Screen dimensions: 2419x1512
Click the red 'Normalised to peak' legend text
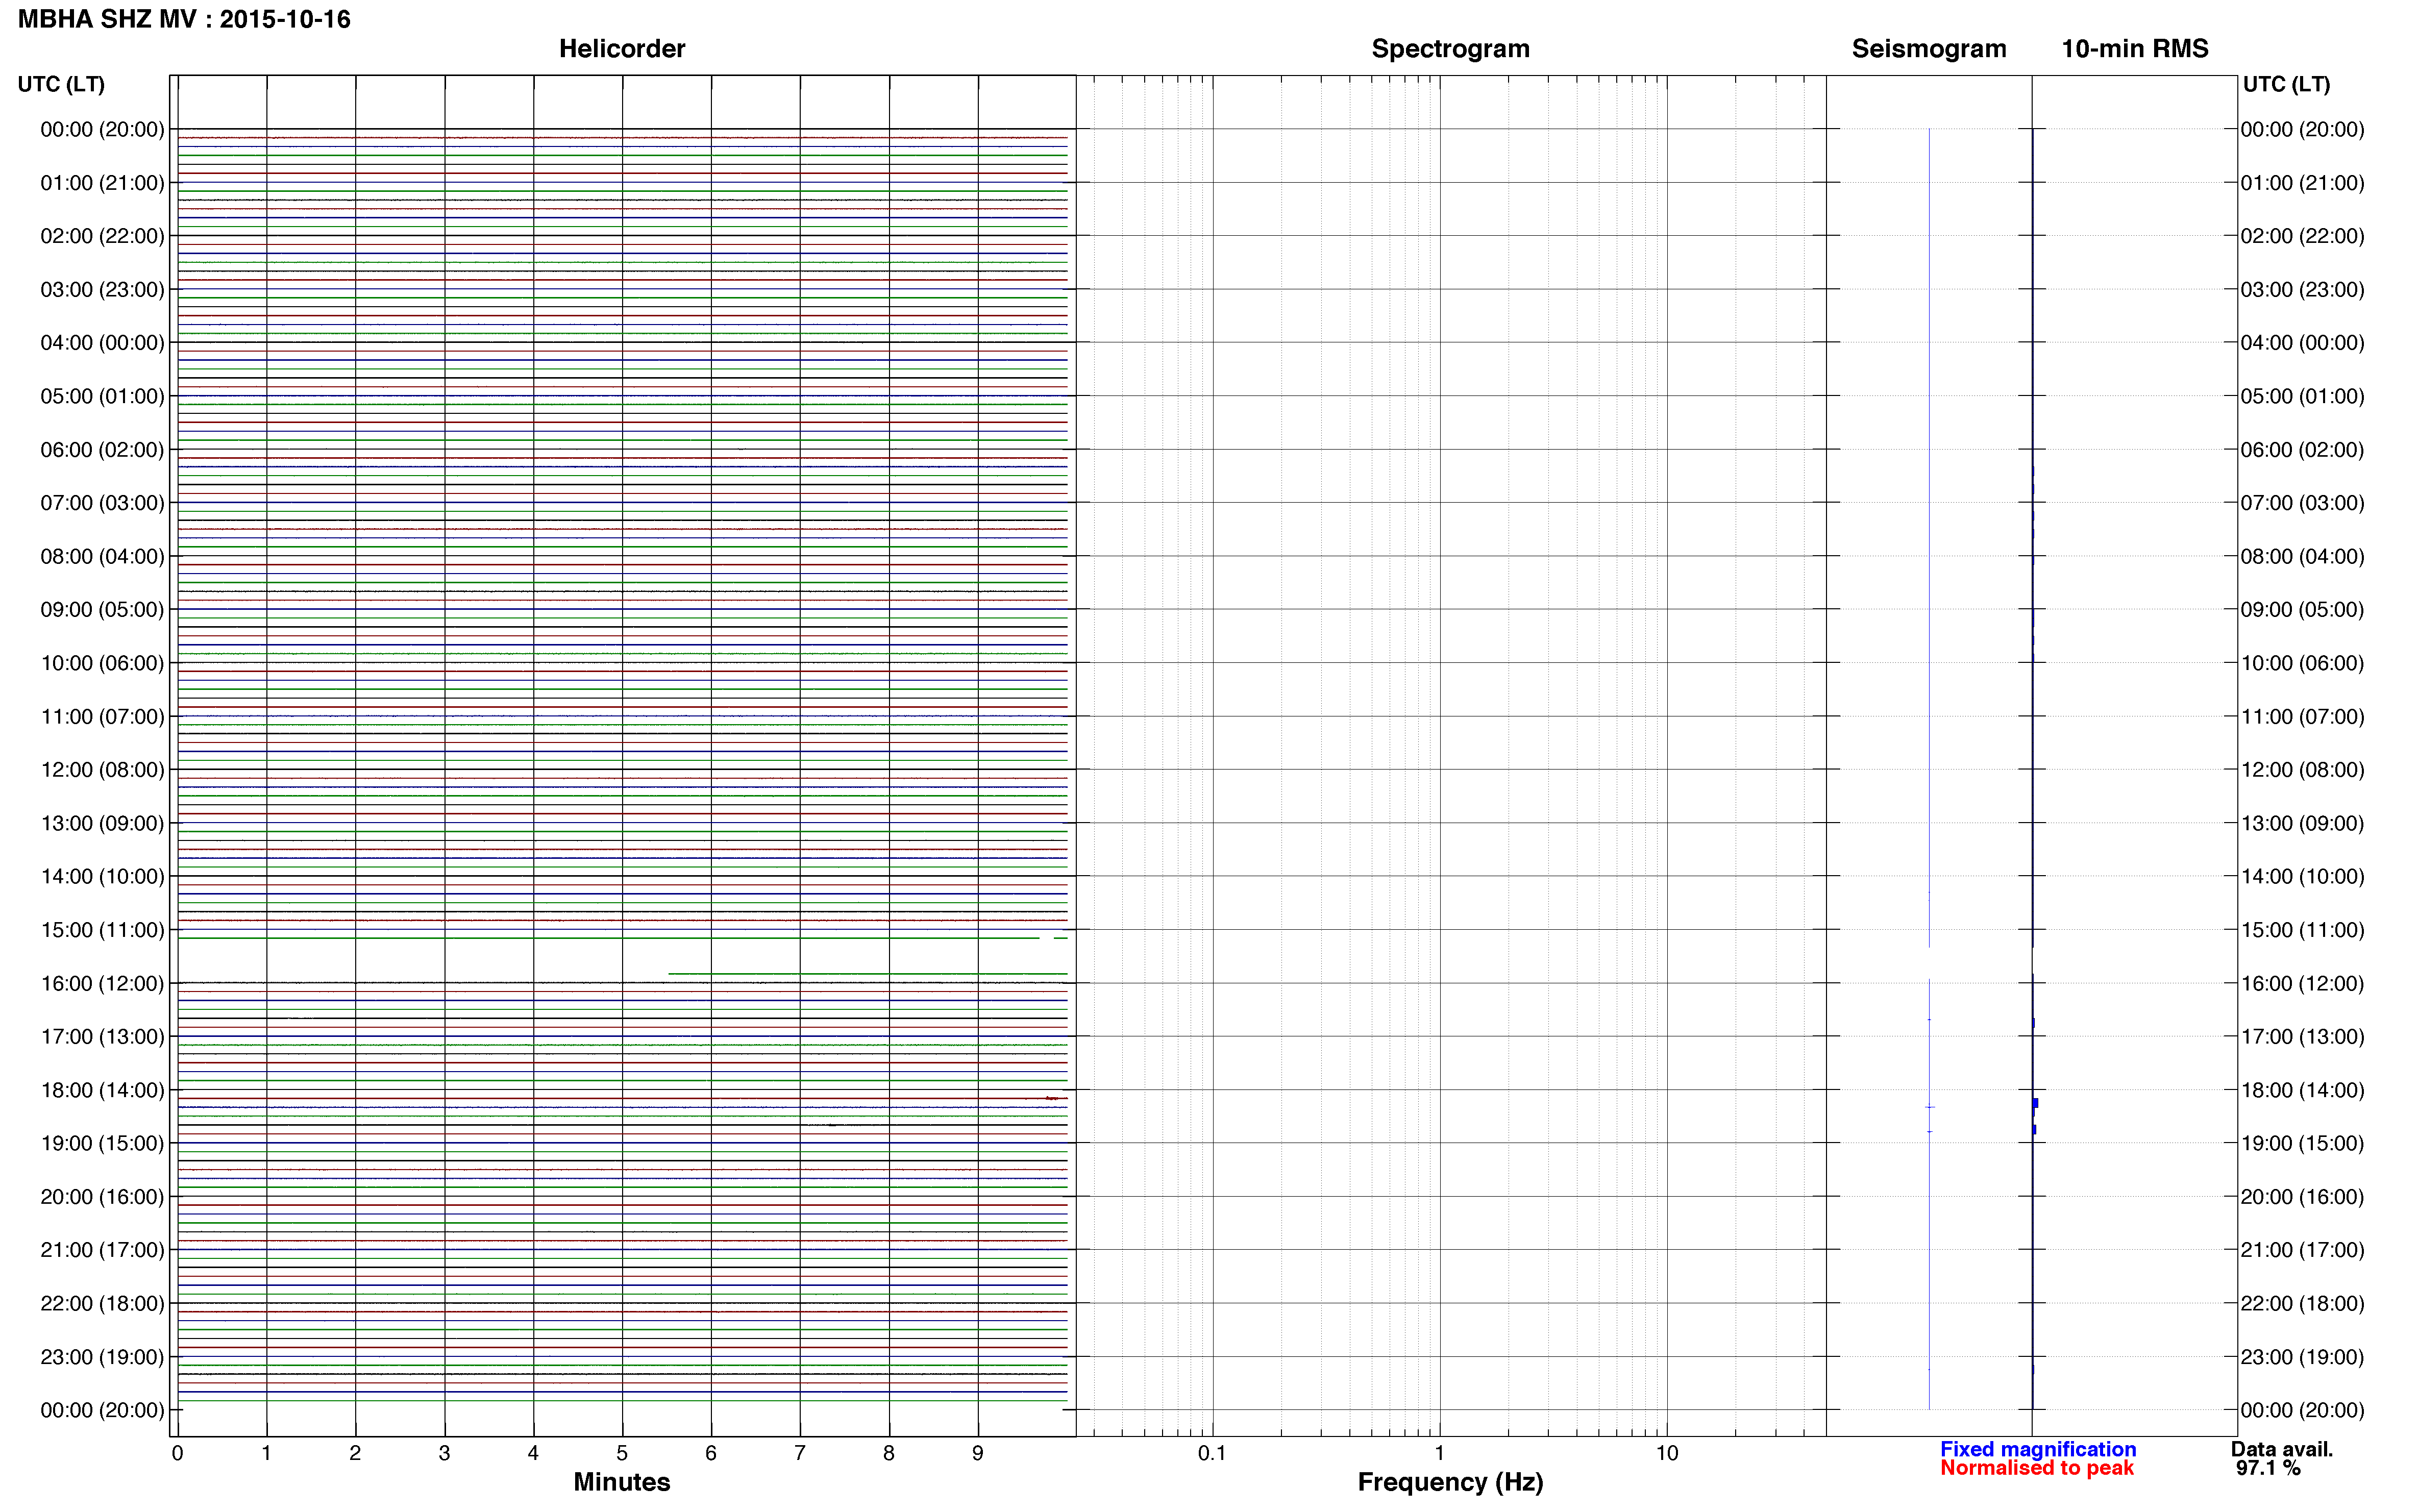point(2037,1468)
